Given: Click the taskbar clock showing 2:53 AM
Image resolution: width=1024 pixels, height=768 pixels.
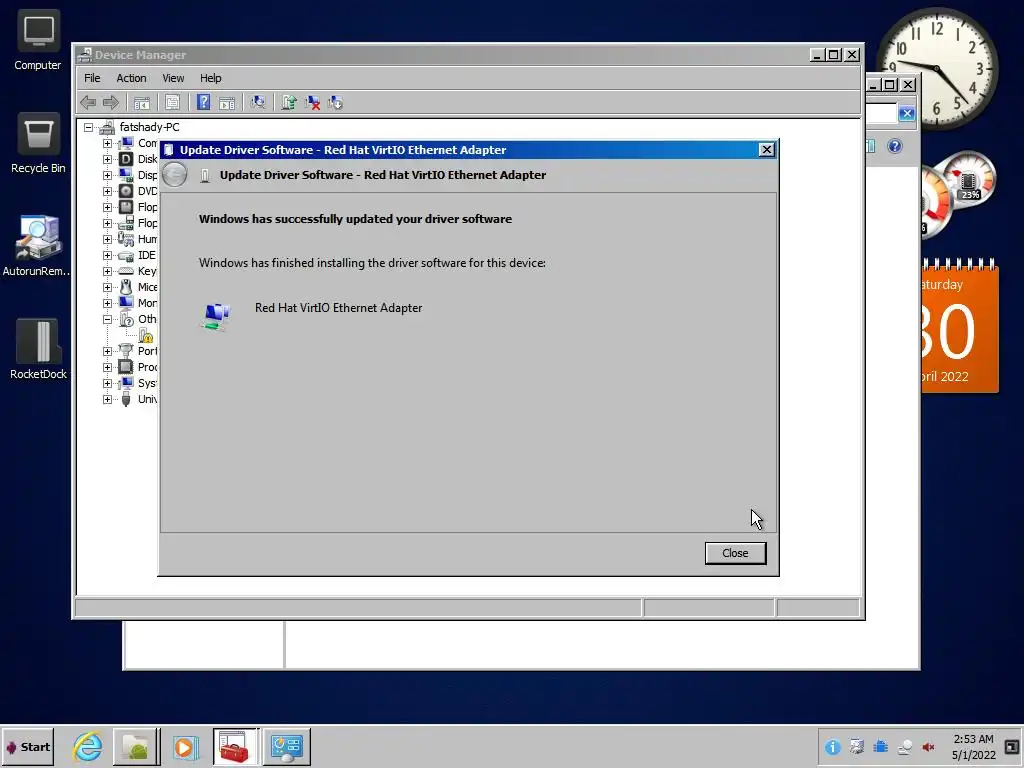Looking at the screenshot, I should pos(973,746).
